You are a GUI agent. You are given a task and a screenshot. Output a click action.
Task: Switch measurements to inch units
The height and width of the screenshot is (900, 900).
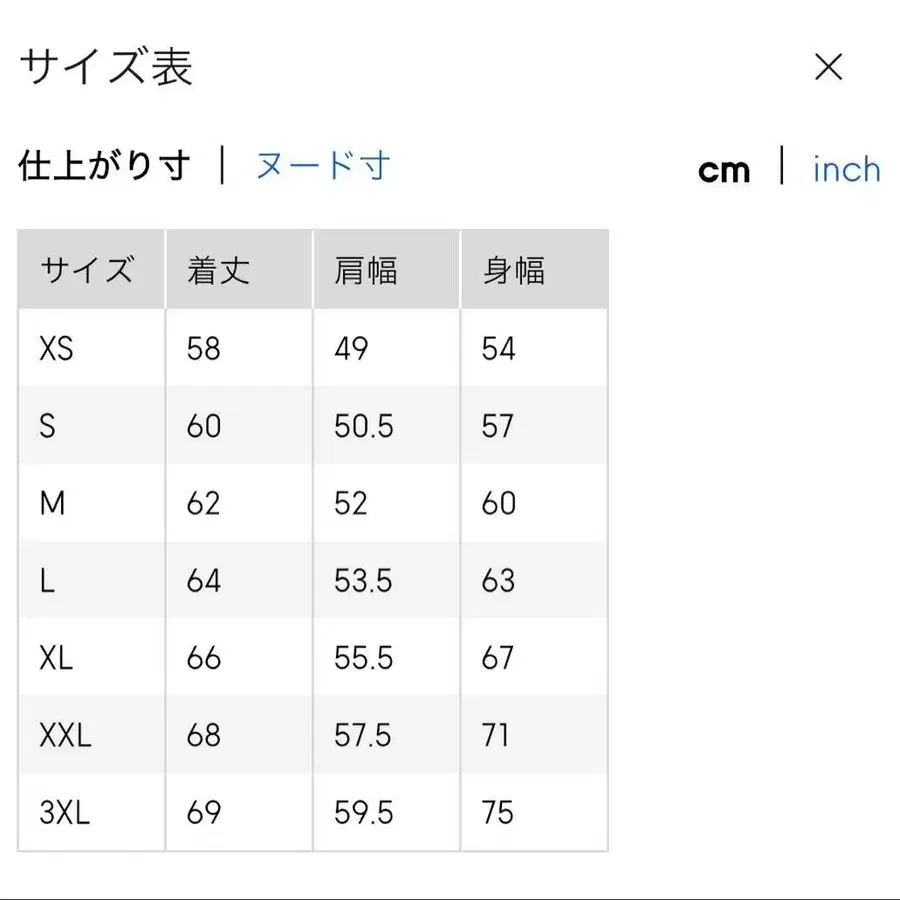[x=845, y=170]
